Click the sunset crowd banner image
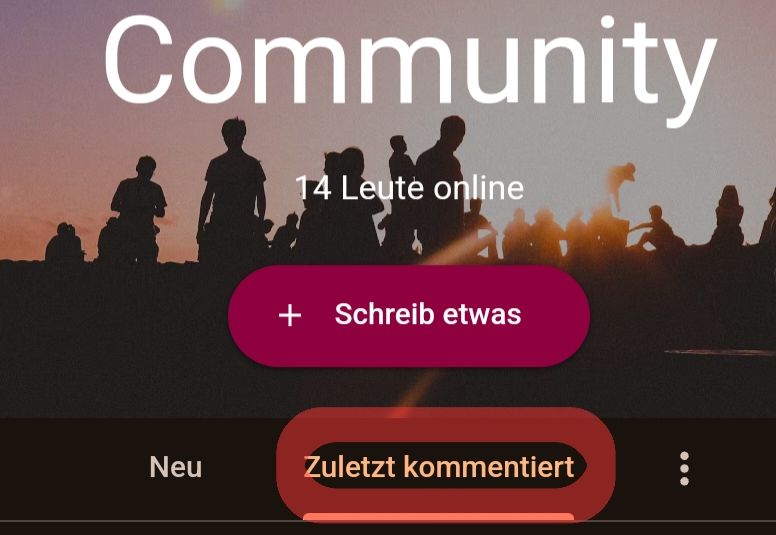Viewport: 776px width, 535px height. point(388,209)
